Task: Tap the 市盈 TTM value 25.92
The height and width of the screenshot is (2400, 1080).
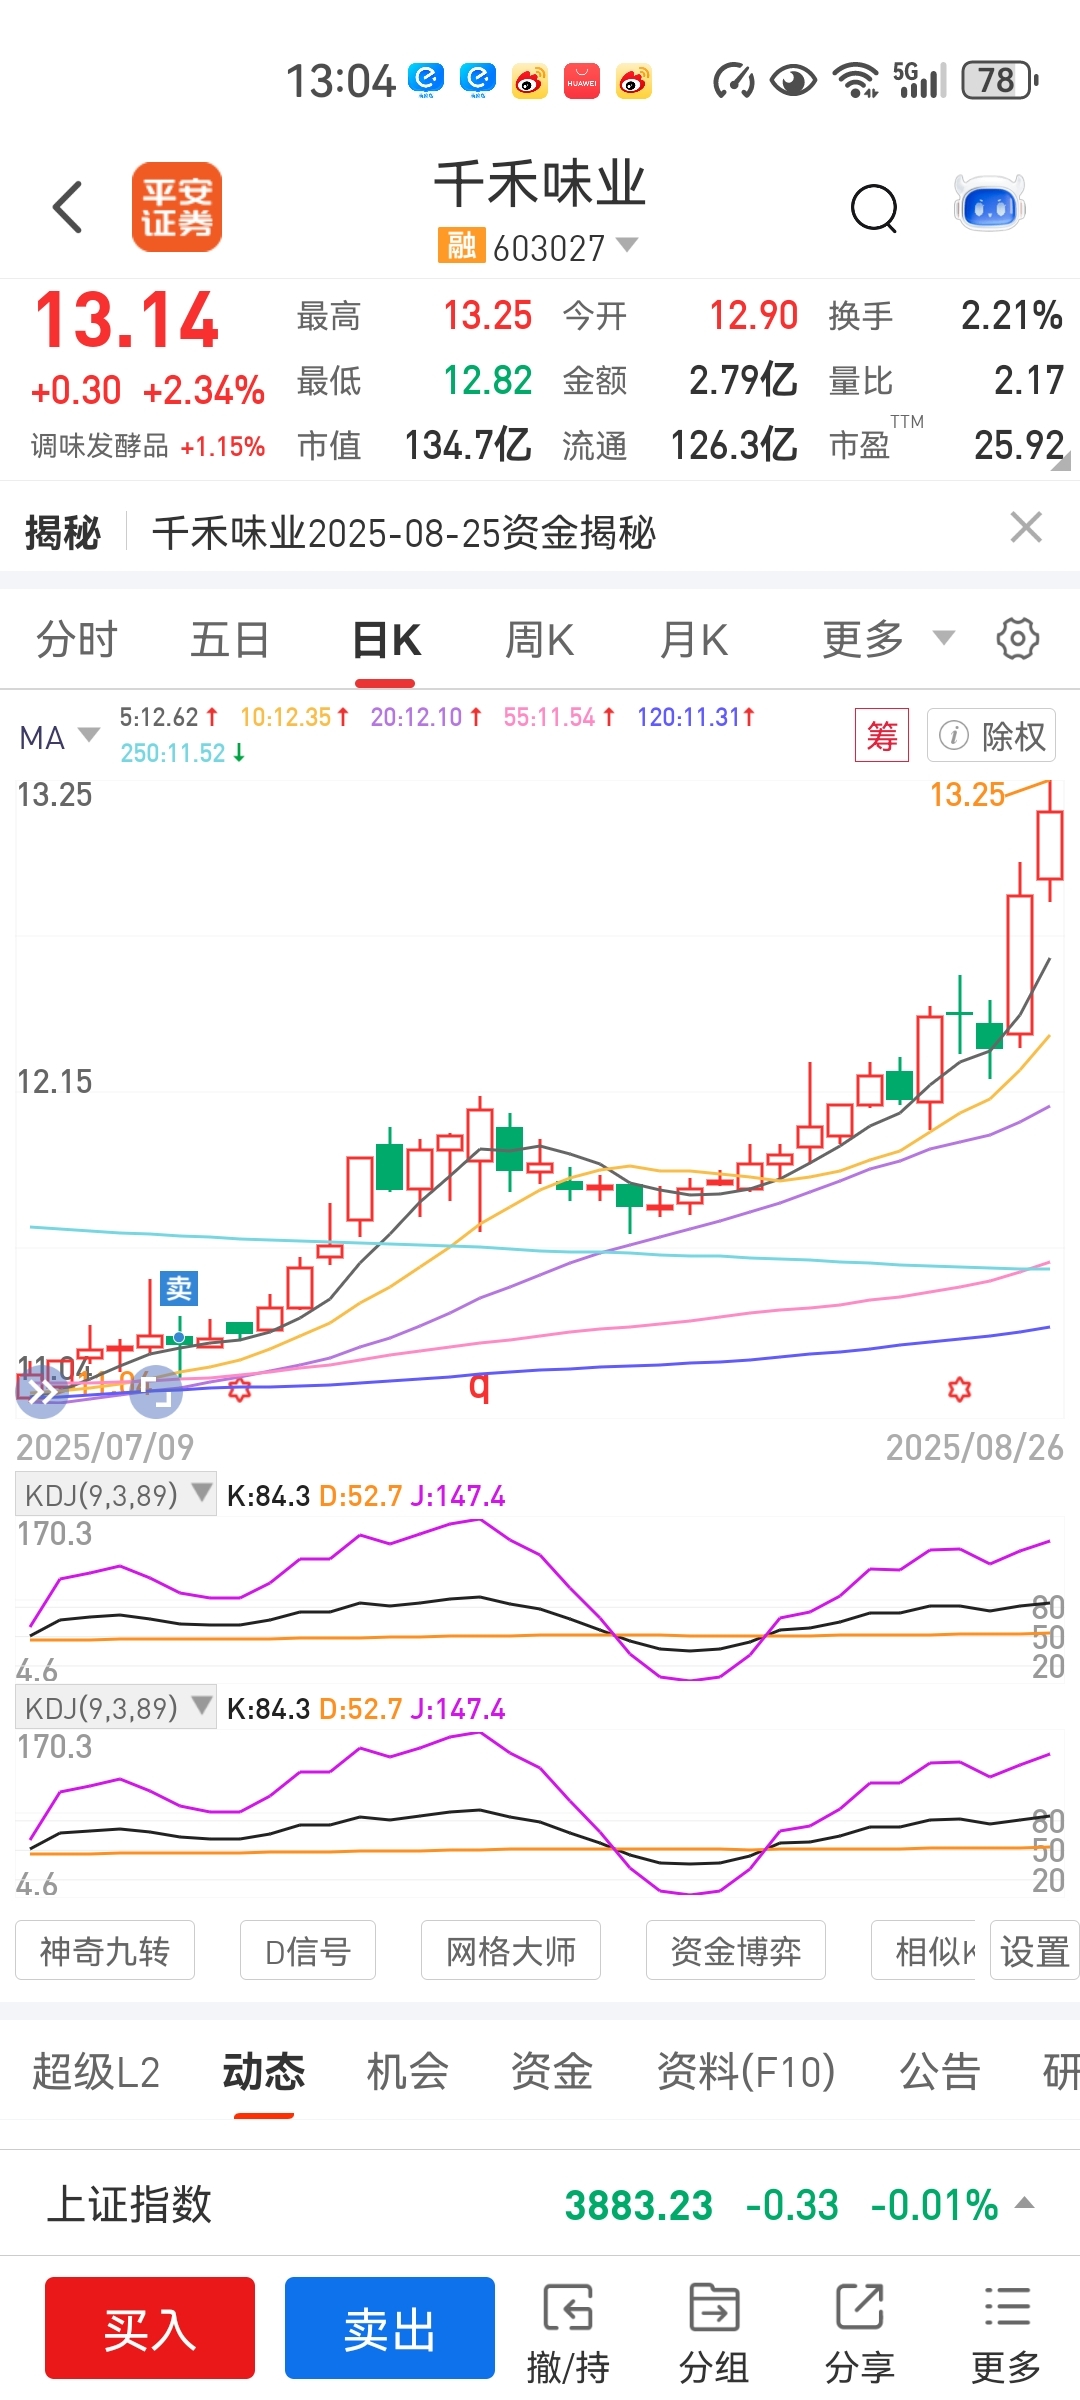Action: [1019, 445]
